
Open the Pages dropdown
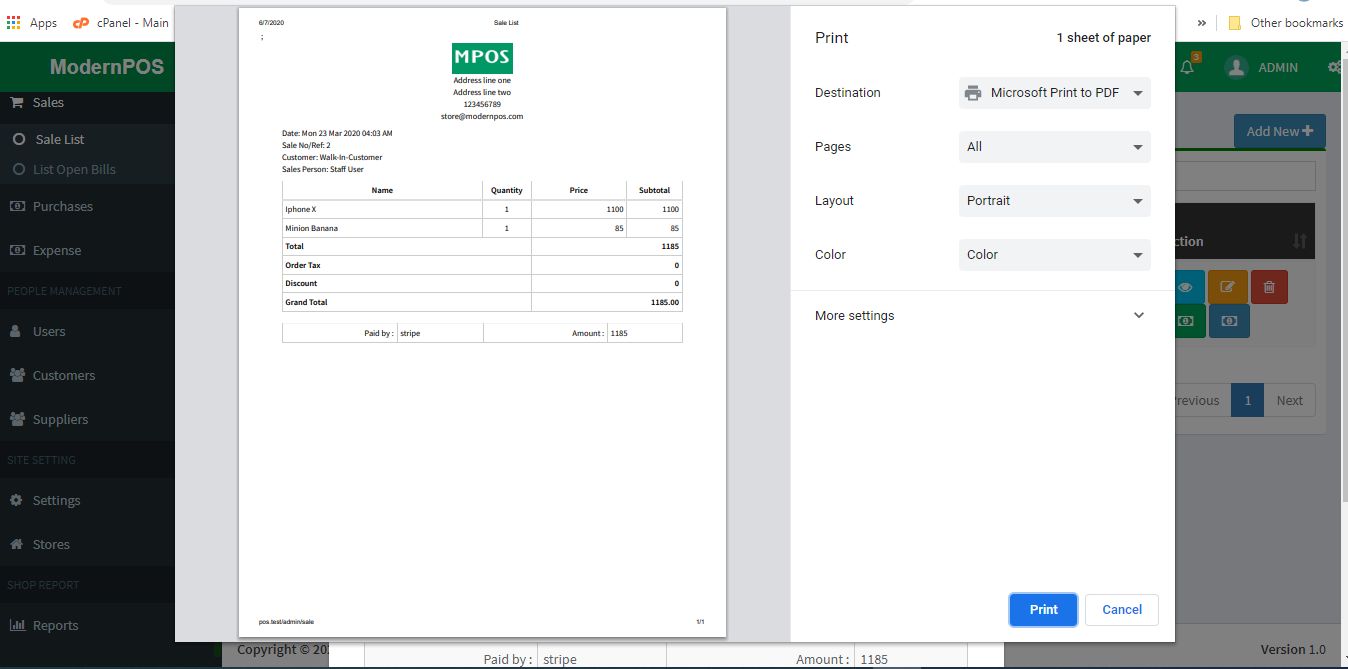tap(1054, 147)
